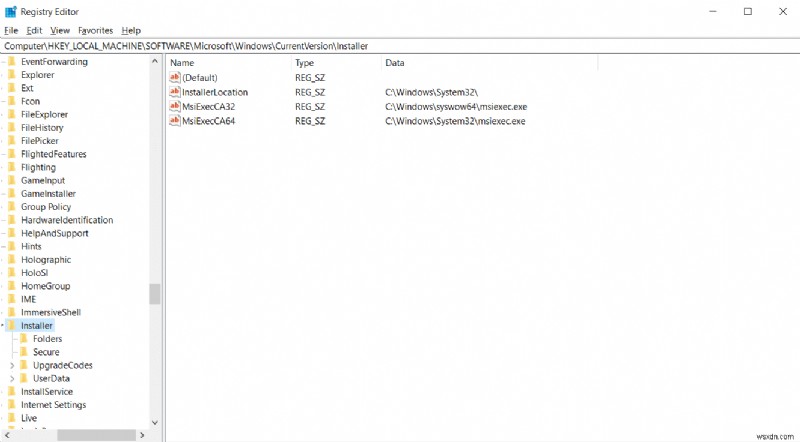Select the InstallerLocation value name
Screen dimensions: 800x442
215,92
